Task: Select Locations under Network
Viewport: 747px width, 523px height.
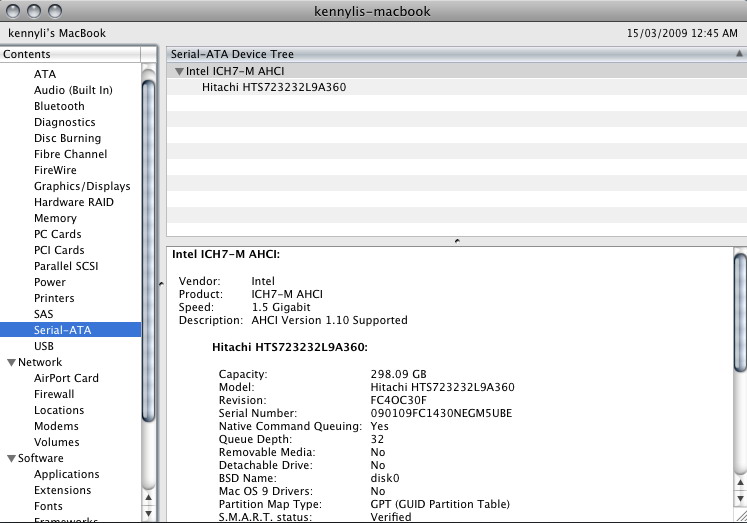Action: click(59, 410)
